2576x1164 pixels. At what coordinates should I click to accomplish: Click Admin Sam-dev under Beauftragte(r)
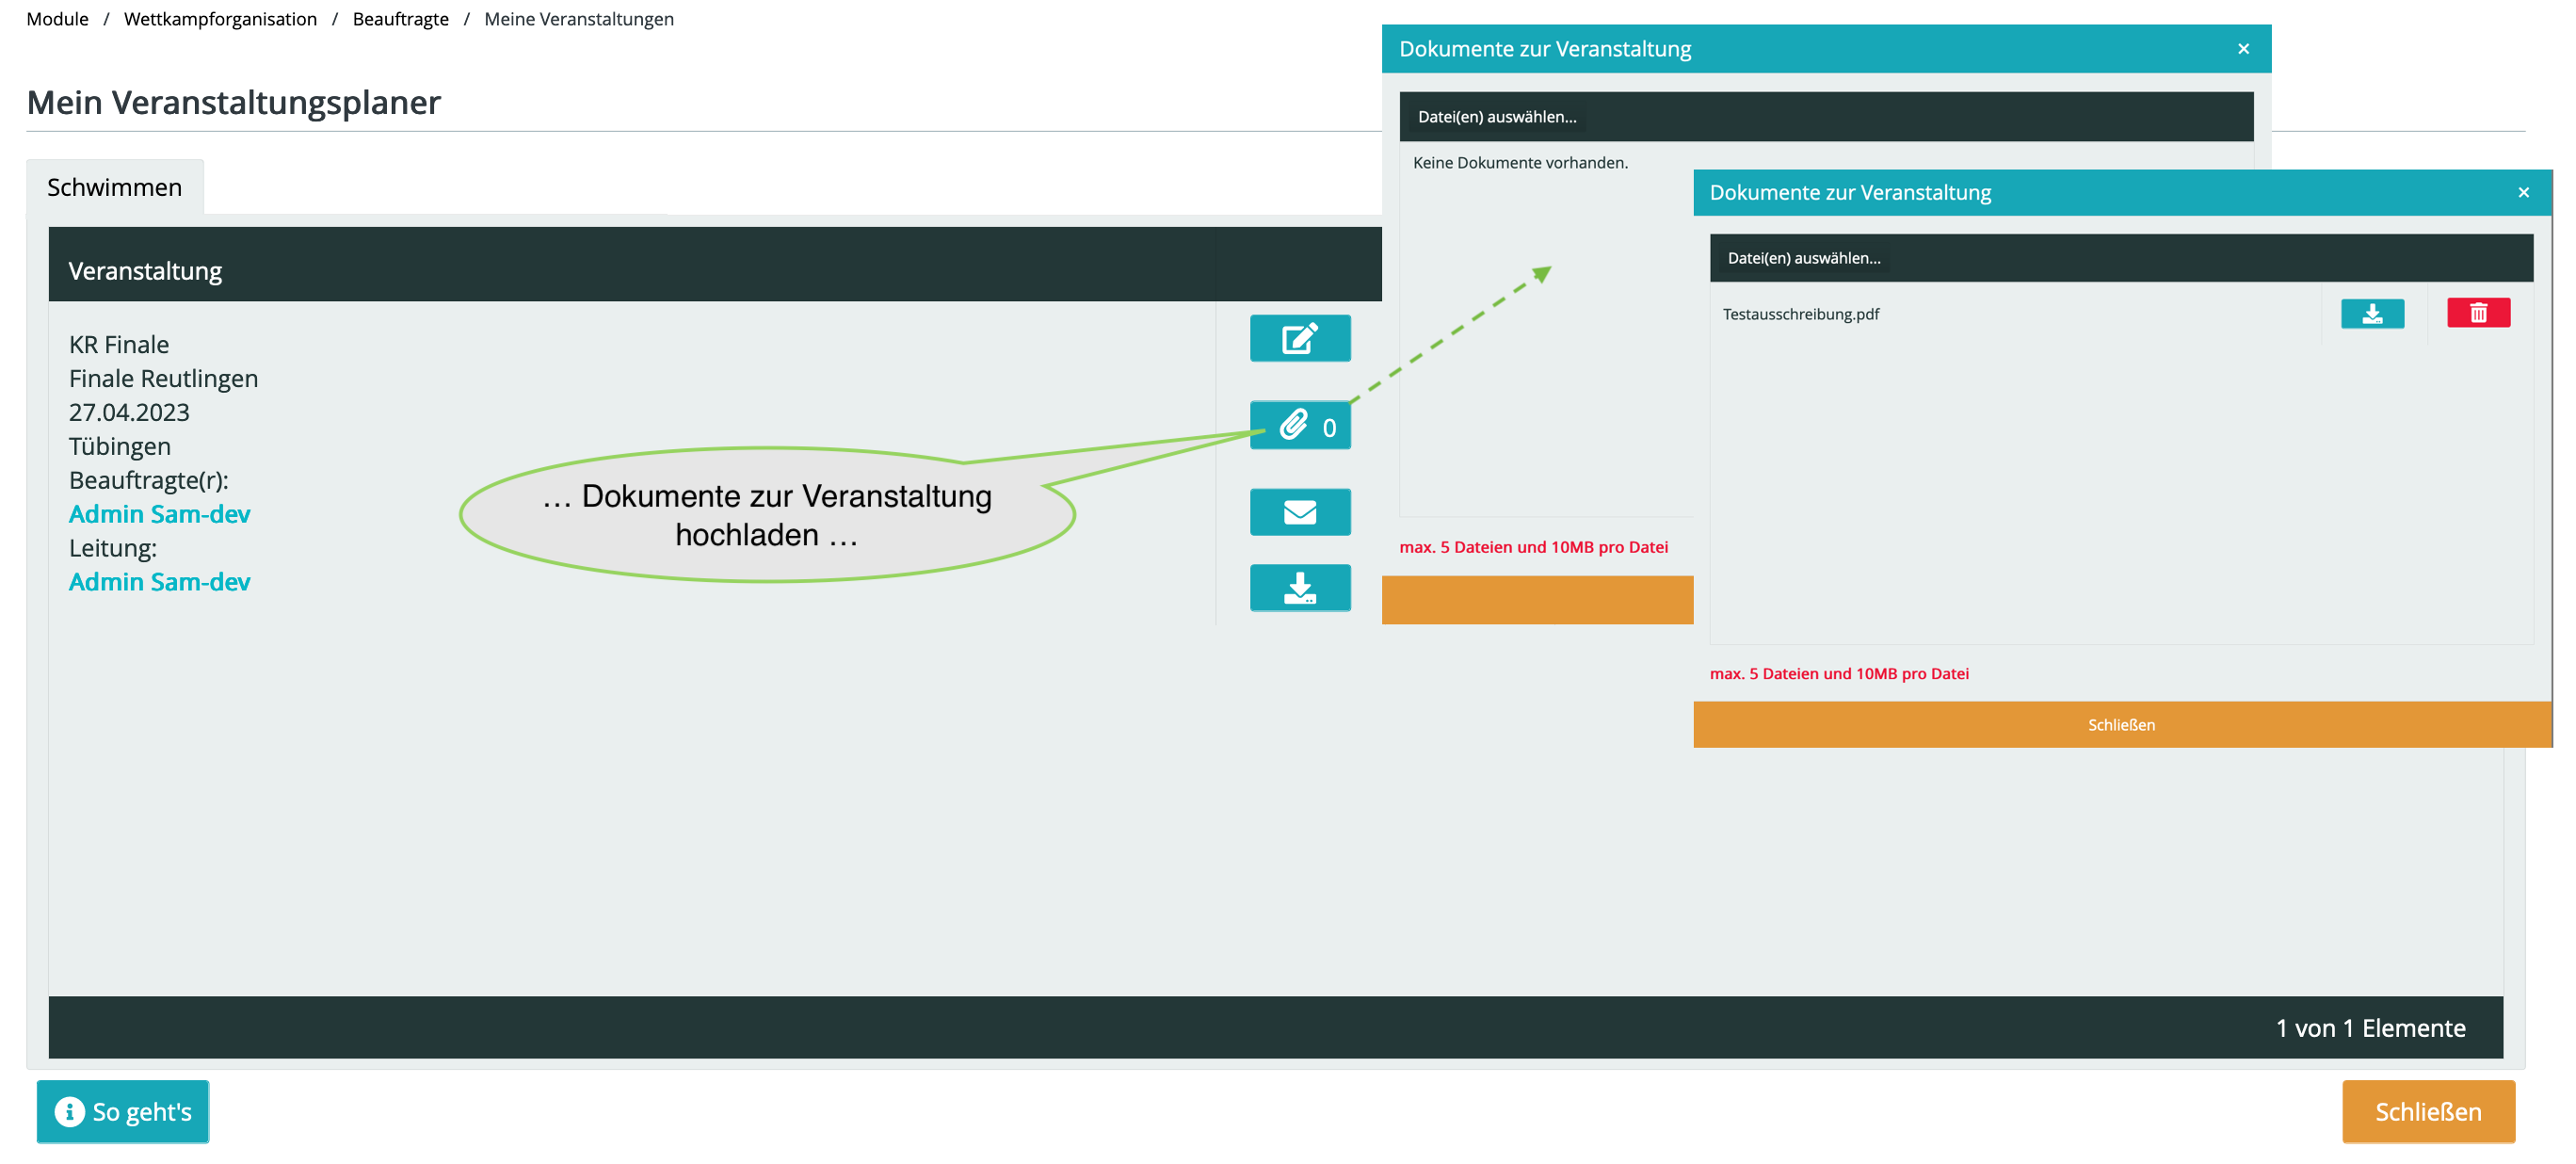(x=159, y=514)
